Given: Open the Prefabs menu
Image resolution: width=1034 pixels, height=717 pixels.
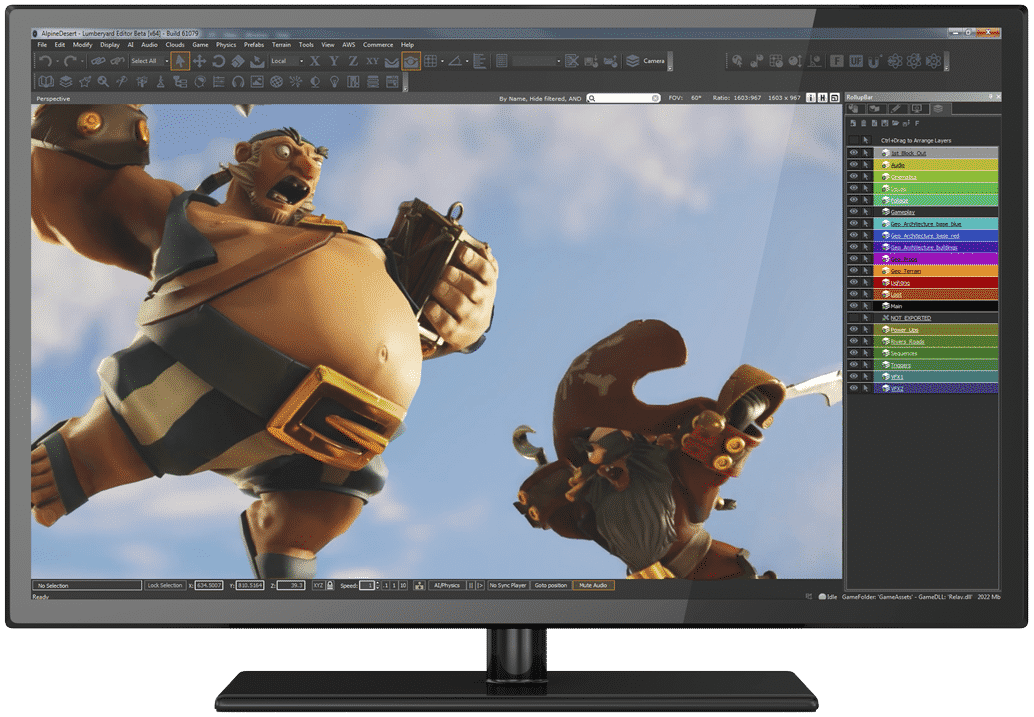Looking at the screenshot, I should pos(254,45).
